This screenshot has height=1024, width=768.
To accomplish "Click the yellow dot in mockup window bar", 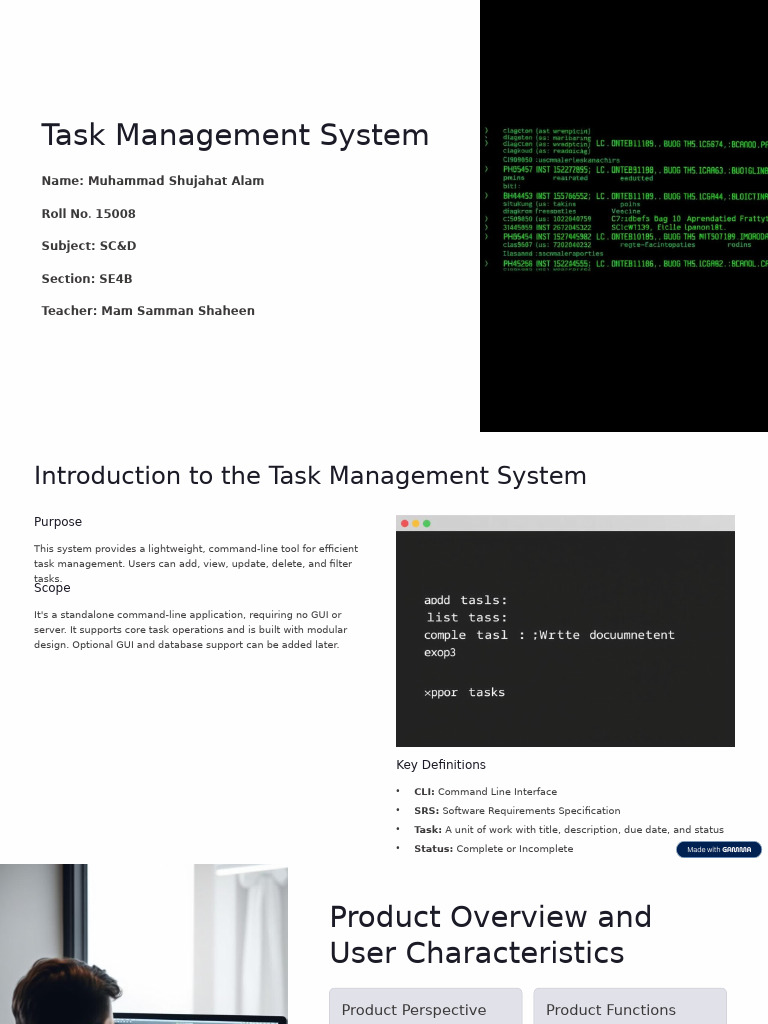I will pyautogui.click(x=415, y=523).
